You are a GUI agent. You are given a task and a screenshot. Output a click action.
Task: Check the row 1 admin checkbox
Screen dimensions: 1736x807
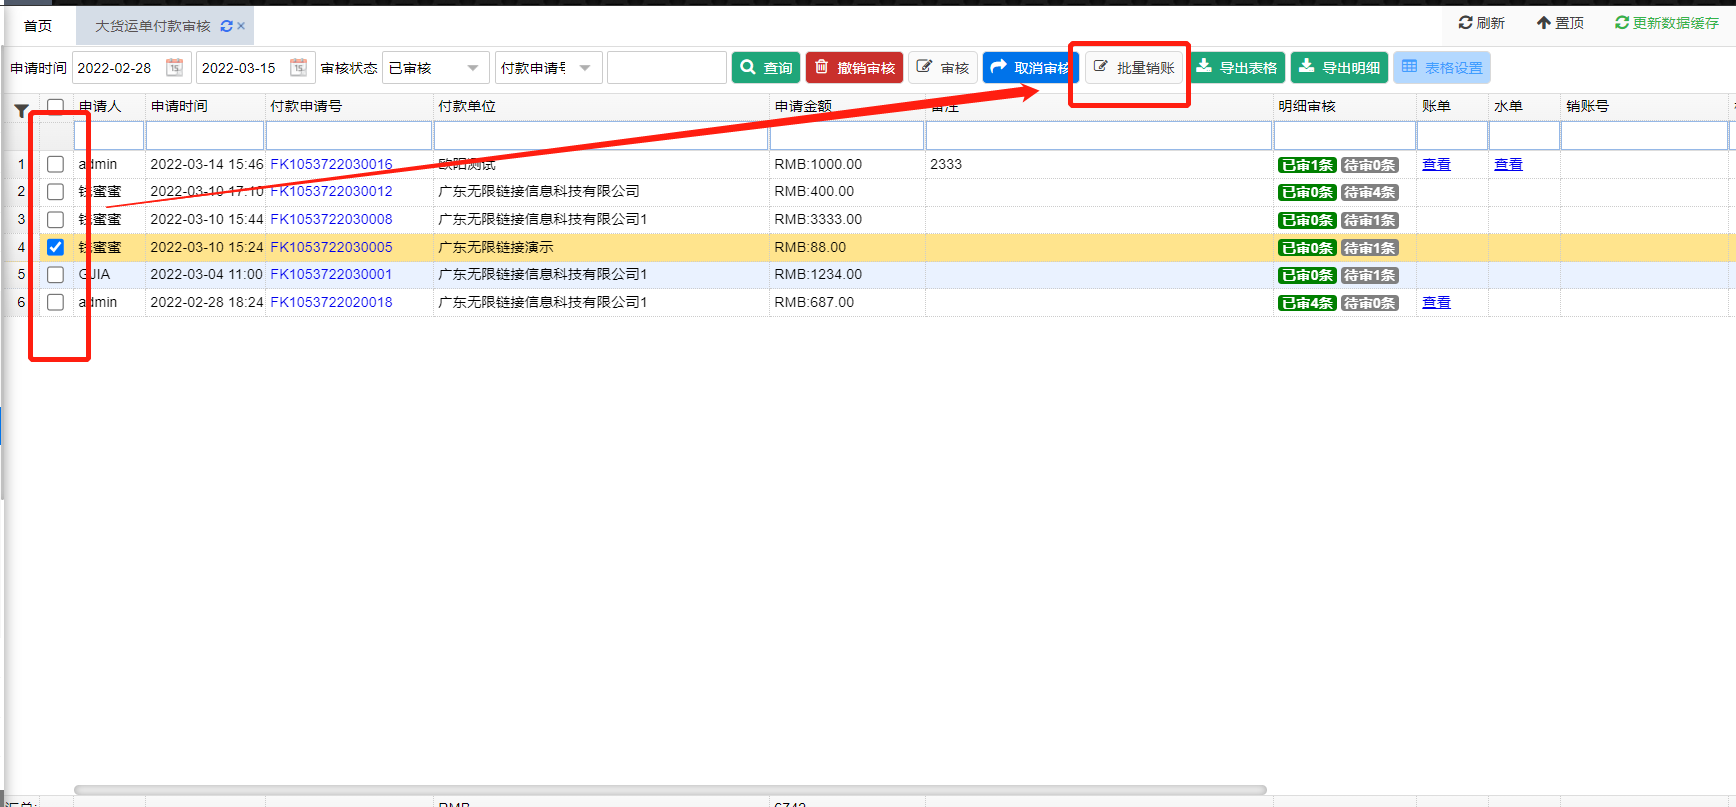[x=55, y=164]
